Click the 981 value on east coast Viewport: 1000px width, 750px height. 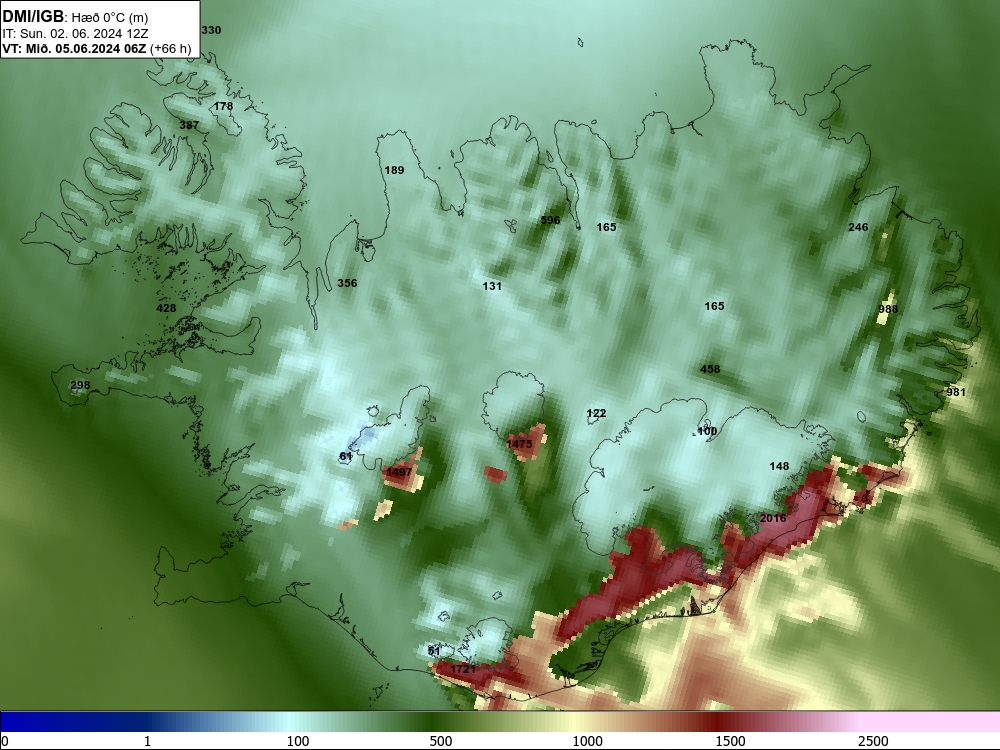tap(955, 392)
